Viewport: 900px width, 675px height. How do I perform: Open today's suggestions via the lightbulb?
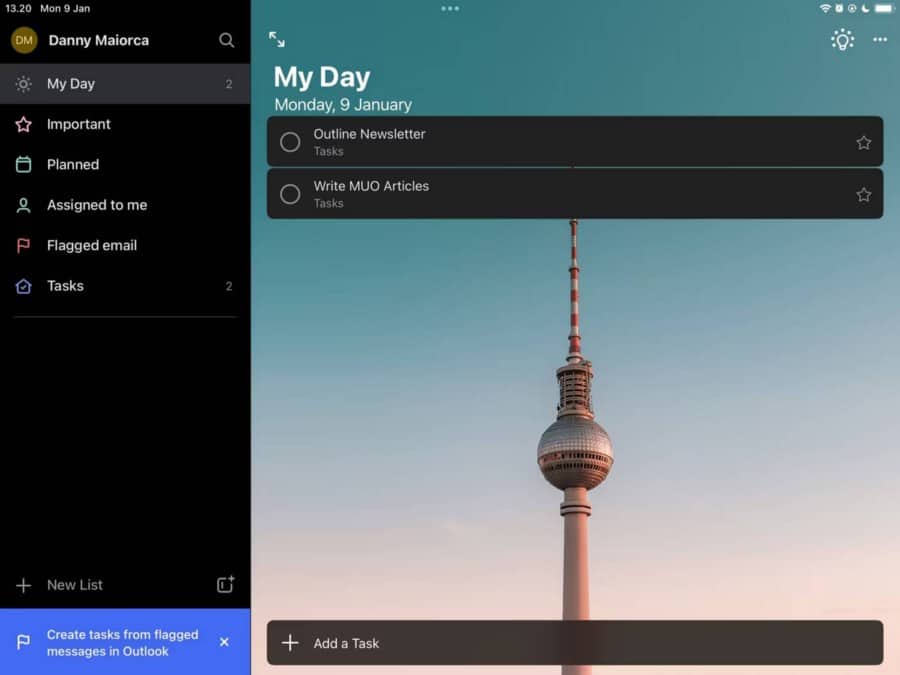pyautogui.click(x=842, y=40)
